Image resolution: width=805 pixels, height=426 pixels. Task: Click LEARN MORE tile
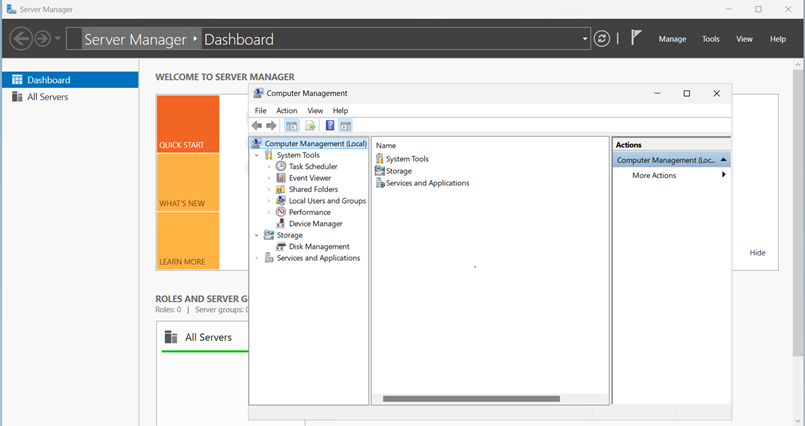pos(188,241)
